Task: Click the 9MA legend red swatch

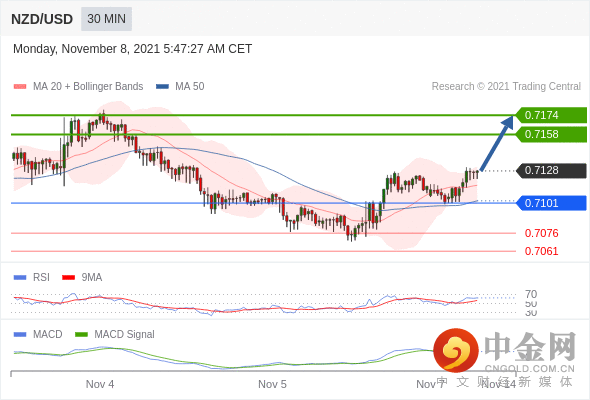Action: (x=68, y=278)
